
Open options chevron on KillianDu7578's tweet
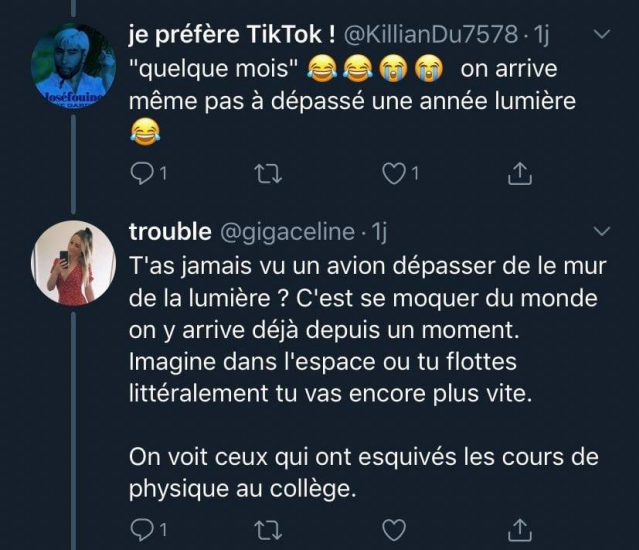602,34
